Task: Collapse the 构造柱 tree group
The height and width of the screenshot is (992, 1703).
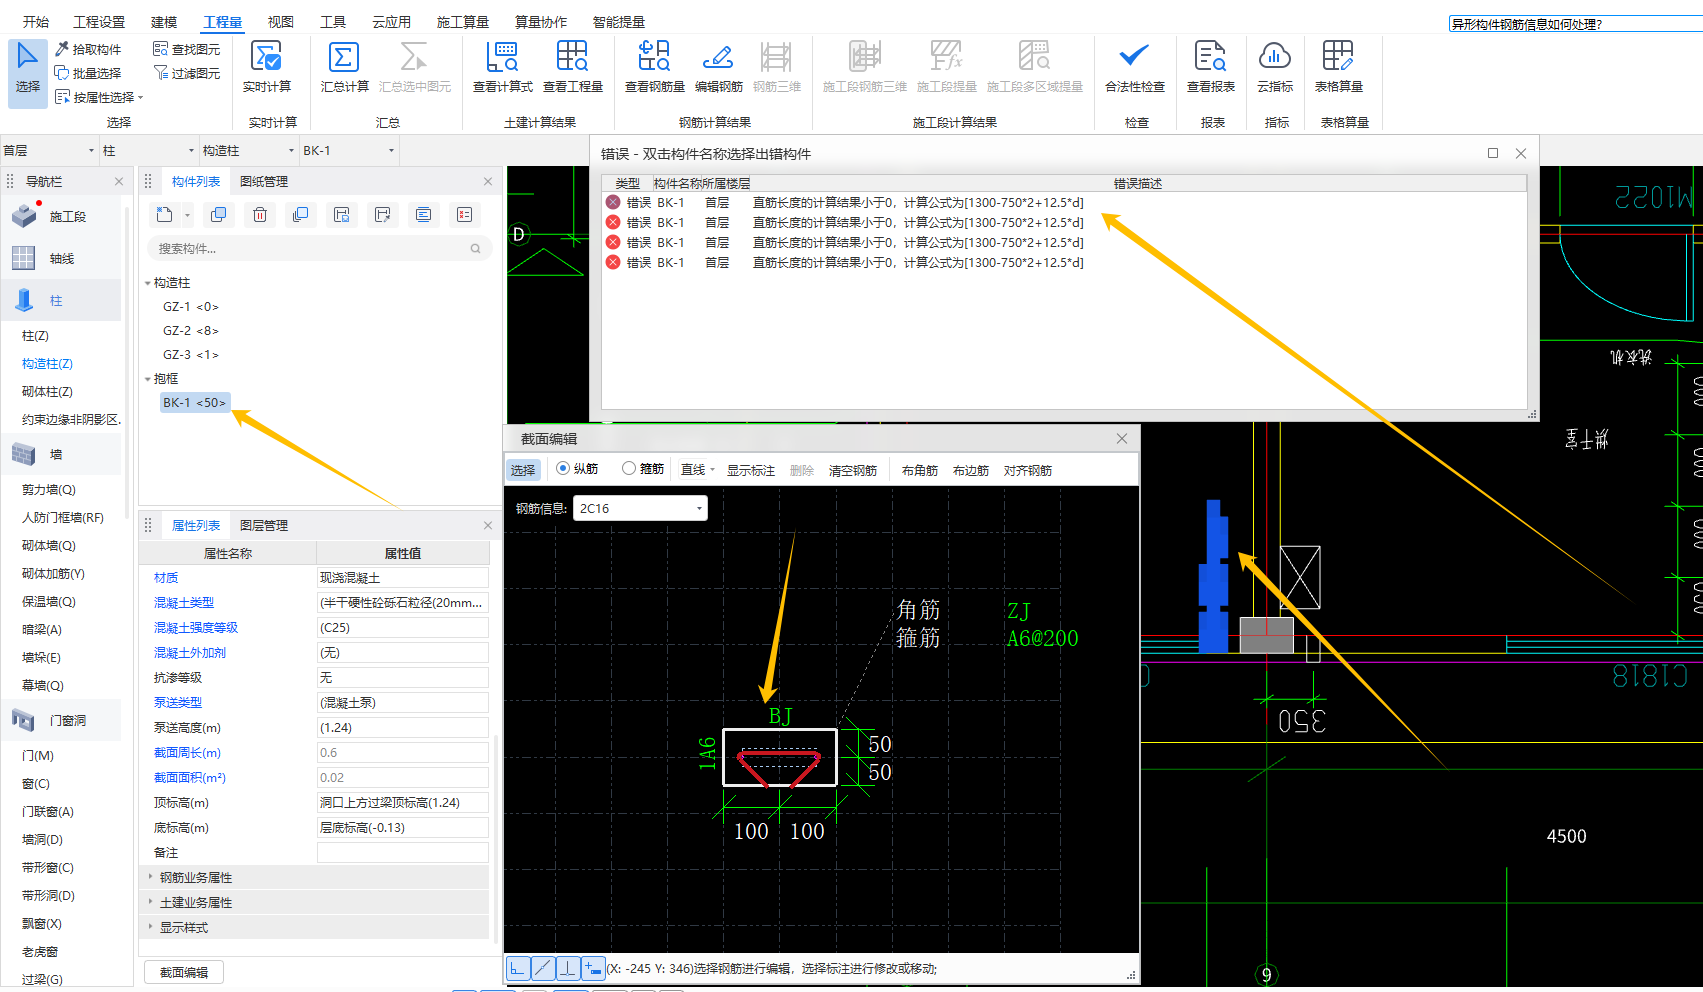Action: pos(148,283)
